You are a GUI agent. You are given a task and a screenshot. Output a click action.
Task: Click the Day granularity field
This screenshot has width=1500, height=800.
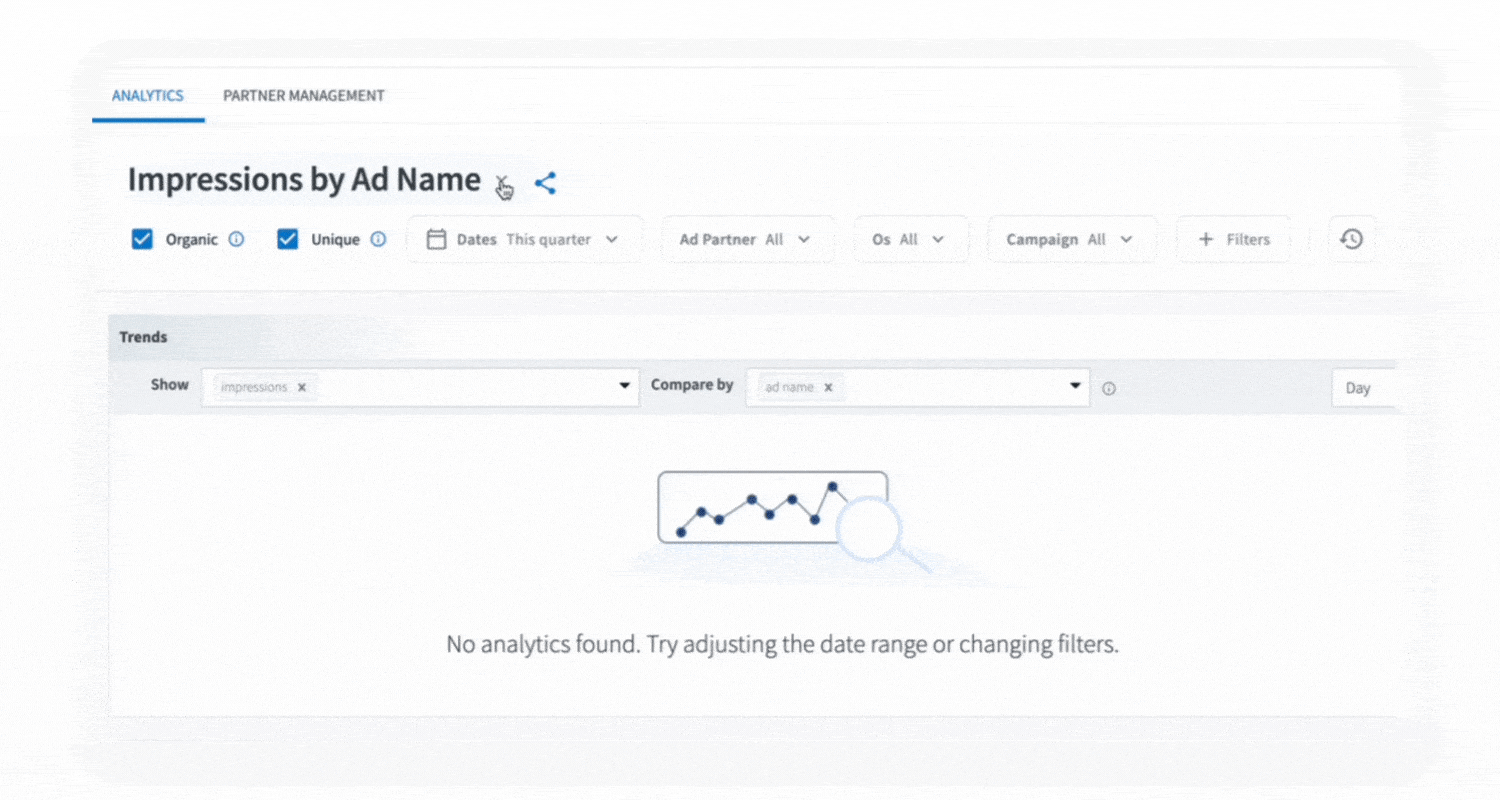[1362, 388]
